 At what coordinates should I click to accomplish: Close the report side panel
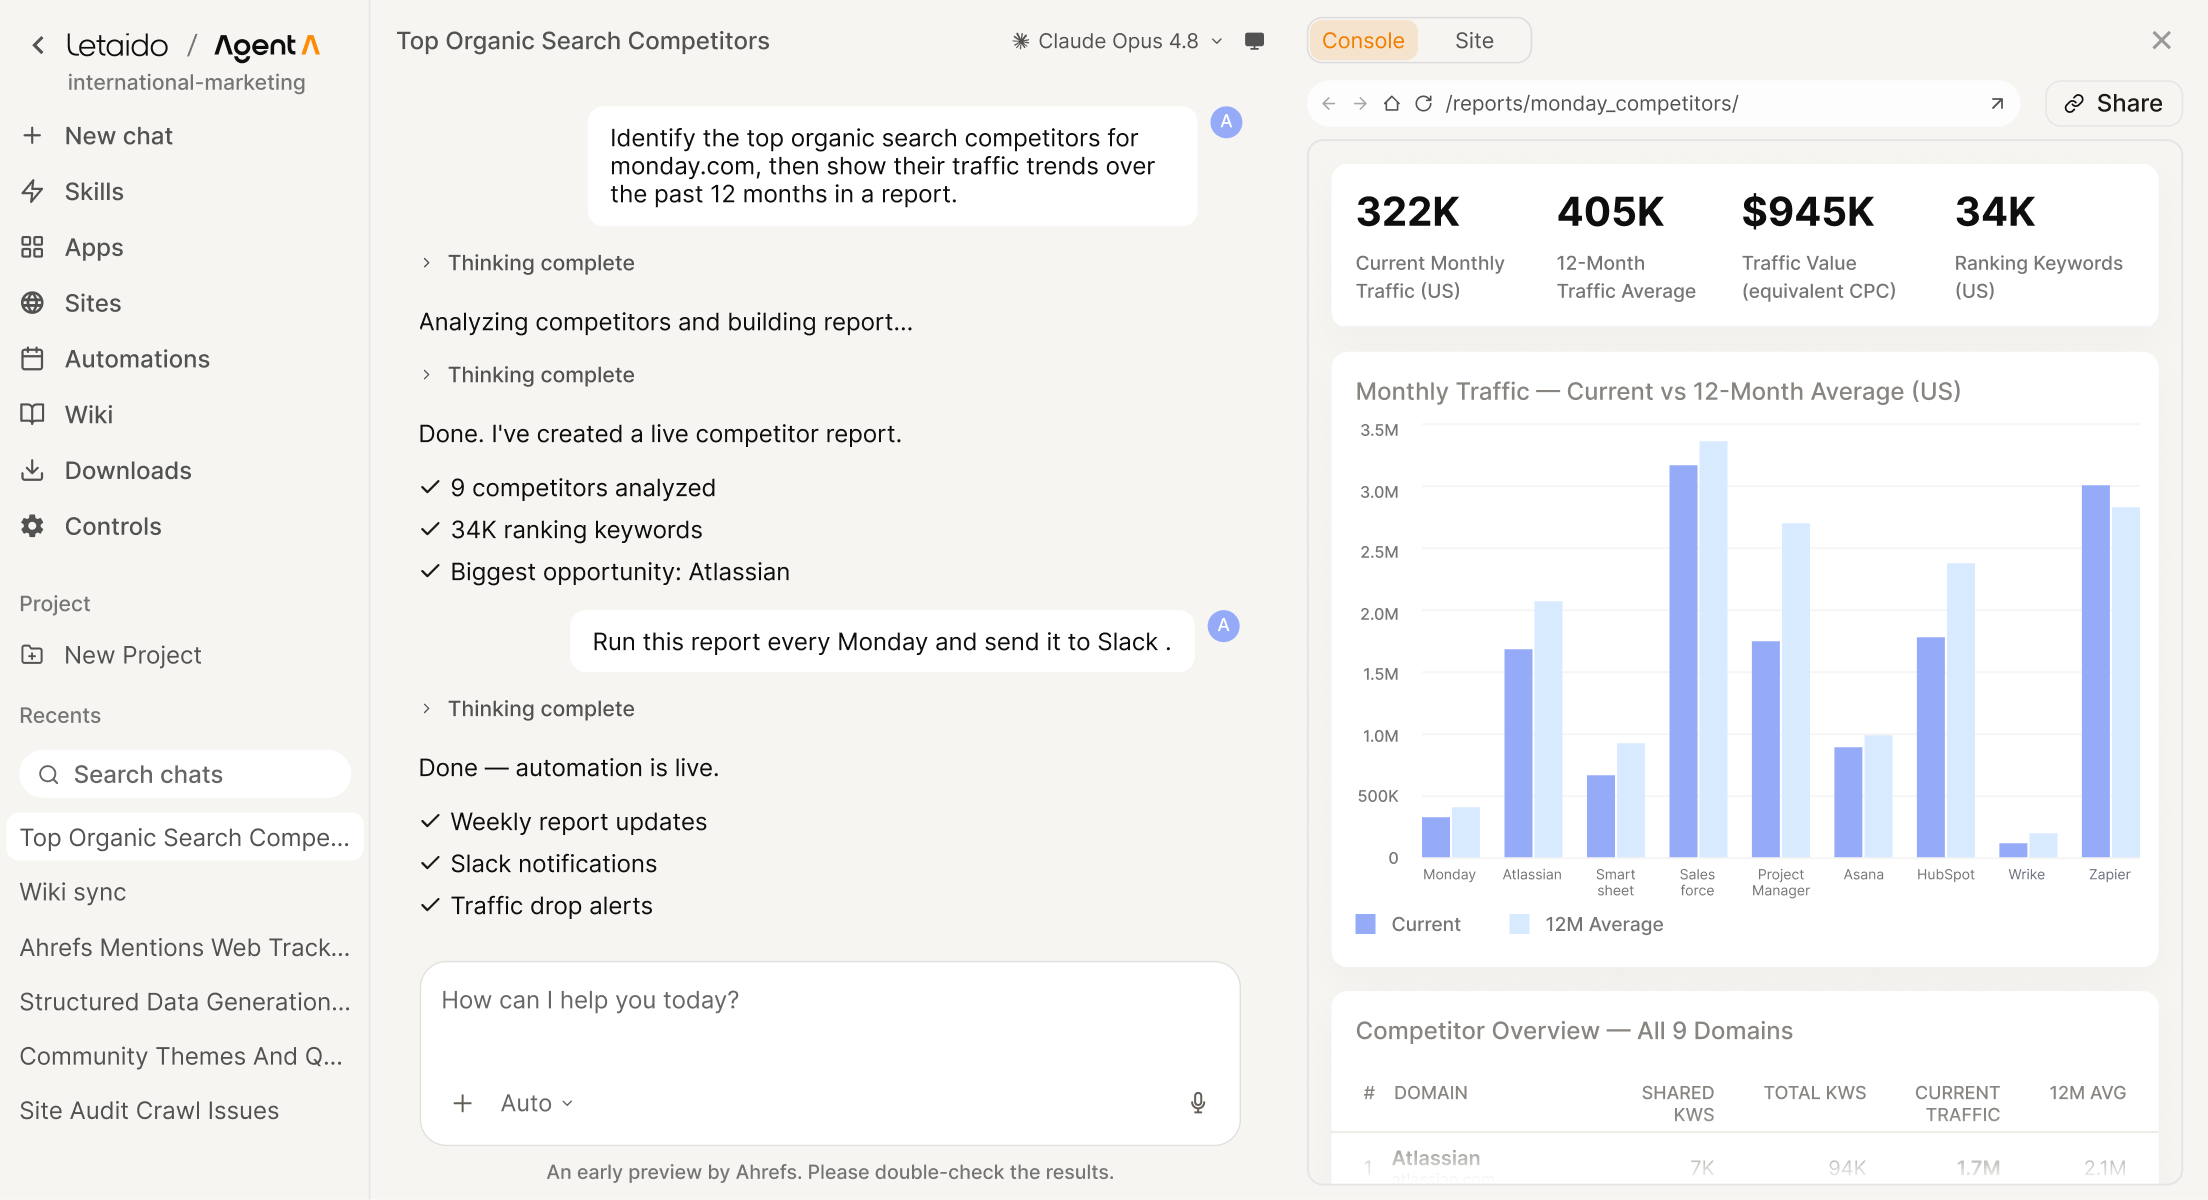2161,40
